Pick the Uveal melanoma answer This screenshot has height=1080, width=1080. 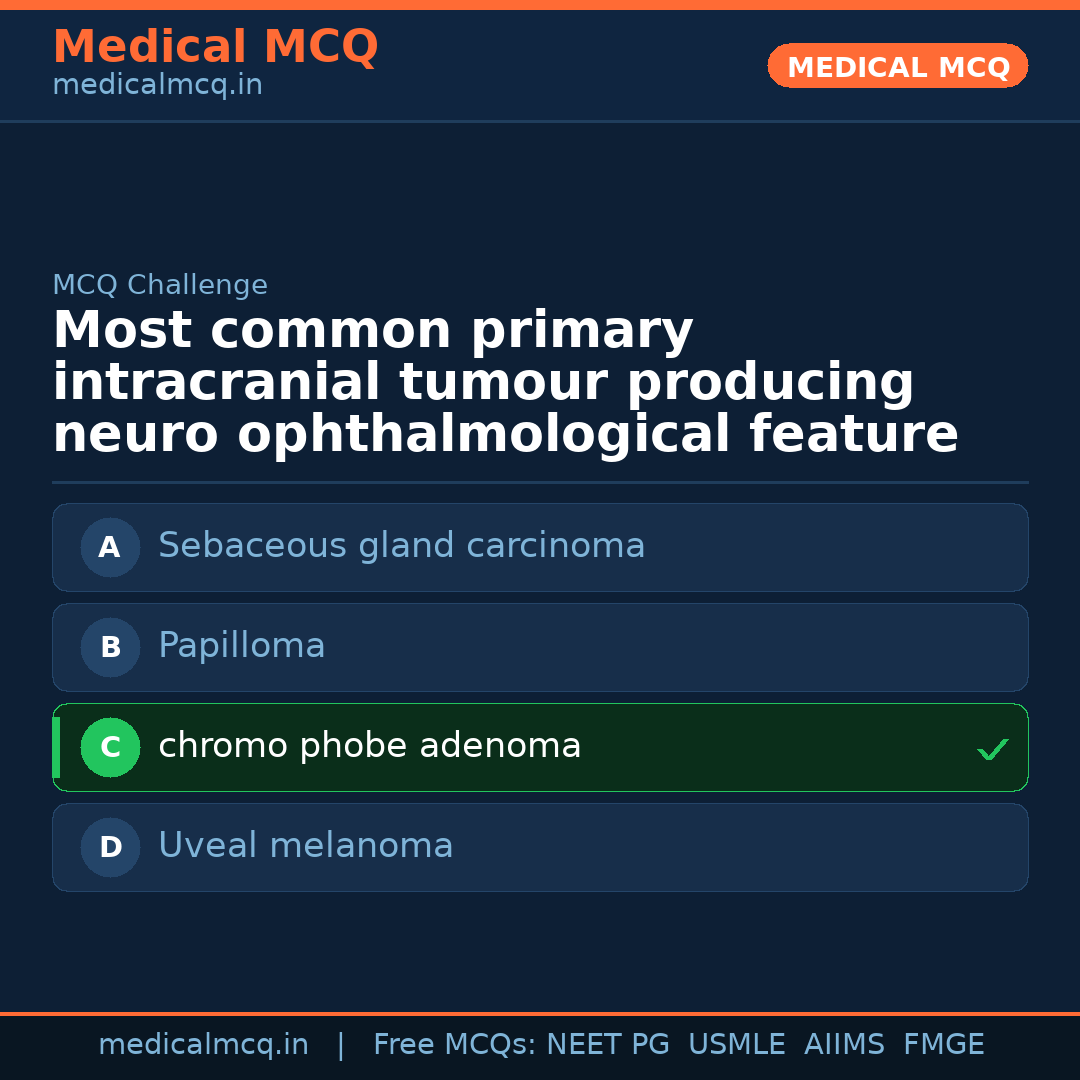point(305,846)
